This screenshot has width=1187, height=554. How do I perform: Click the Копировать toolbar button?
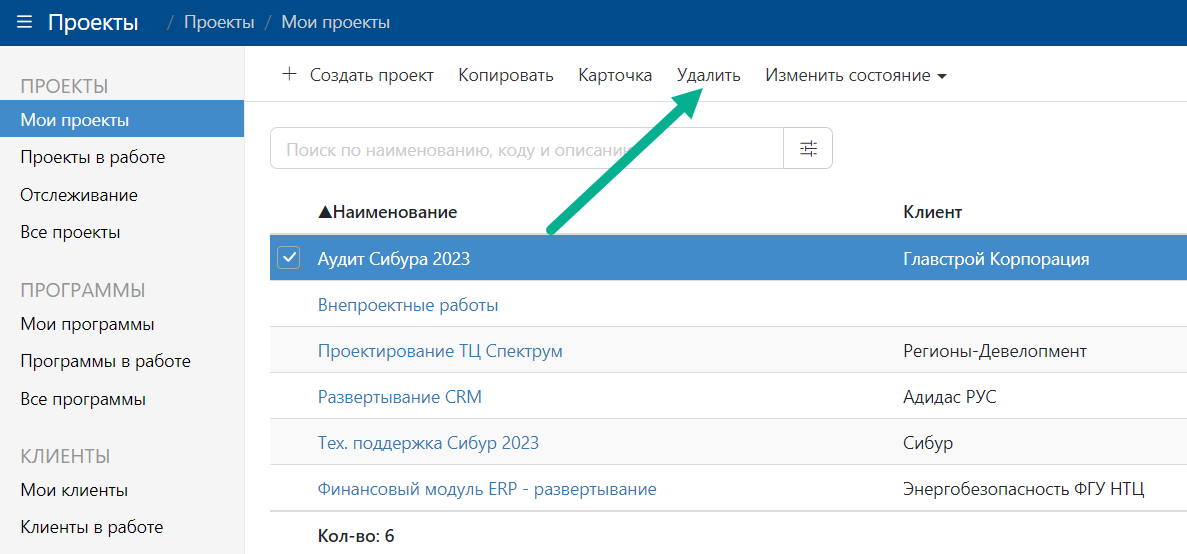coord(505,76)
